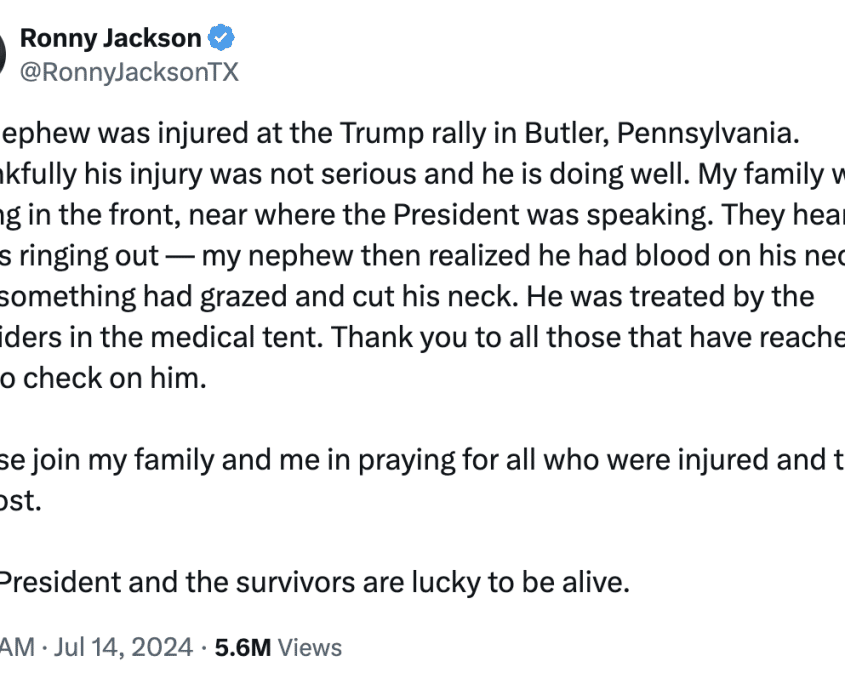Click the partially visible profile avatar
The image size is (845, 684).
click(x=3, y=54)
